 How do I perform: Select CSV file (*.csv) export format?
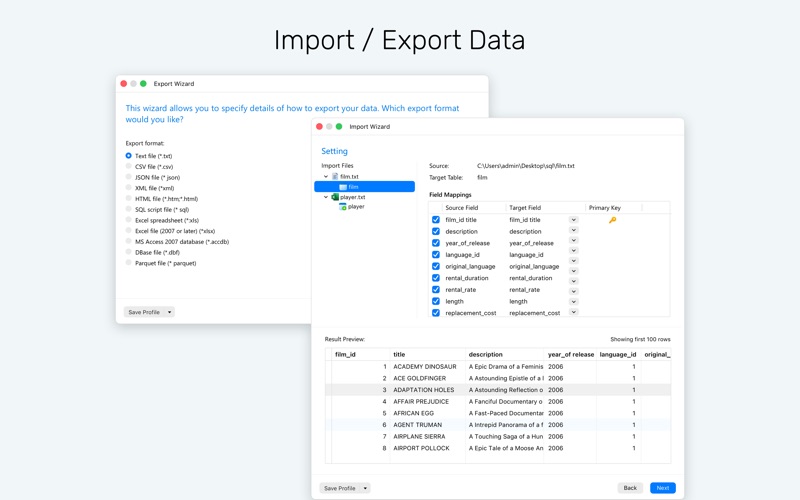pos(129,166)
